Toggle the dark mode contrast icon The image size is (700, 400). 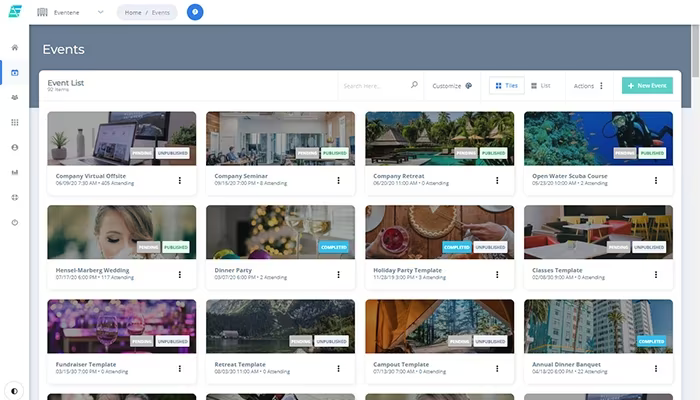[x=15, y=391]
